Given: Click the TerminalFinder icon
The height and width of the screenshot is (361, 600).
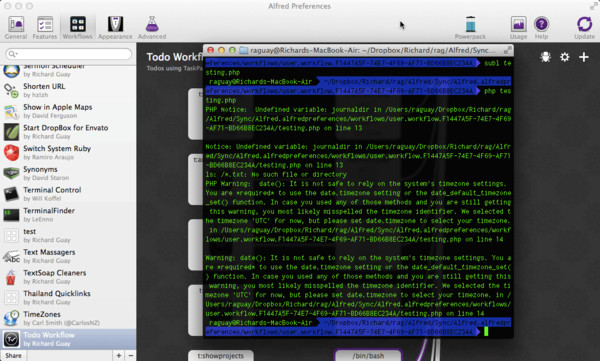Looking at the screenshot, I should pos(11,215).
